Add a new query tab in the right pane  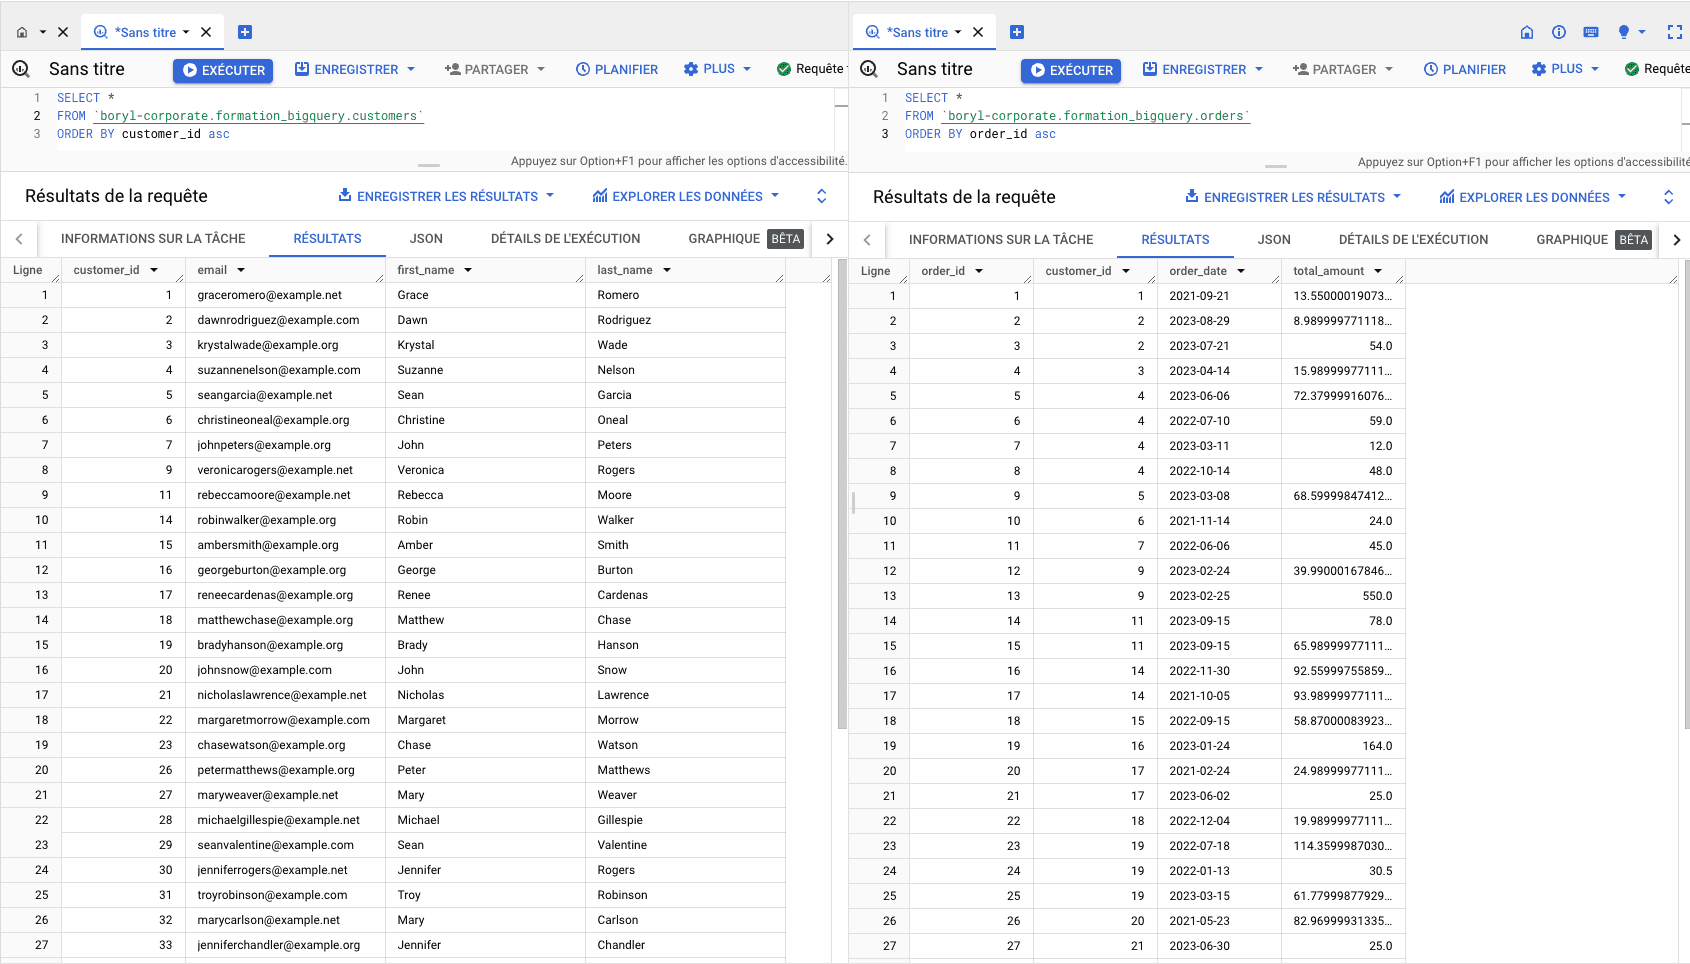coord(1017,32)
